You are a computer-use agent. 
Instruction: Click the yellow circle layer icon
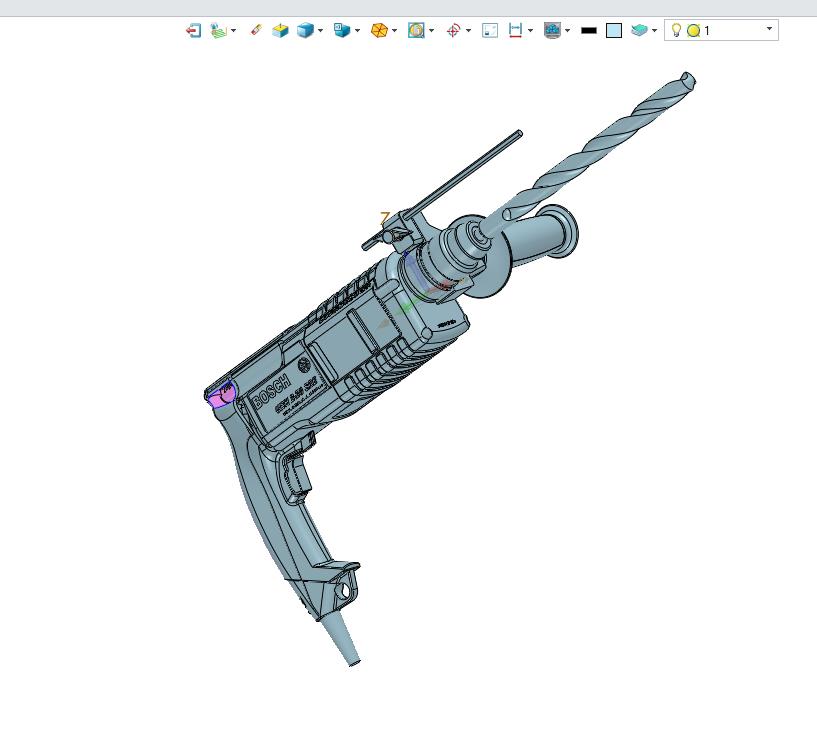tap(694, 31)
